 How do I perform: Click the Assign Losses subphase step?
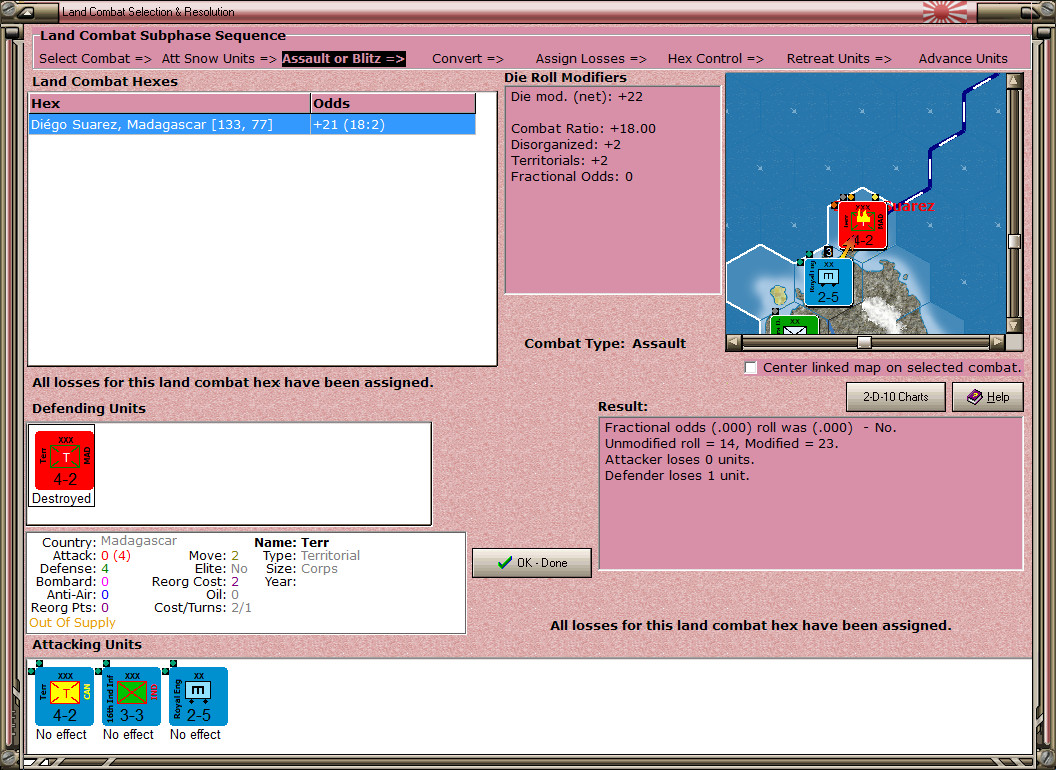click(x=591, y=59)
